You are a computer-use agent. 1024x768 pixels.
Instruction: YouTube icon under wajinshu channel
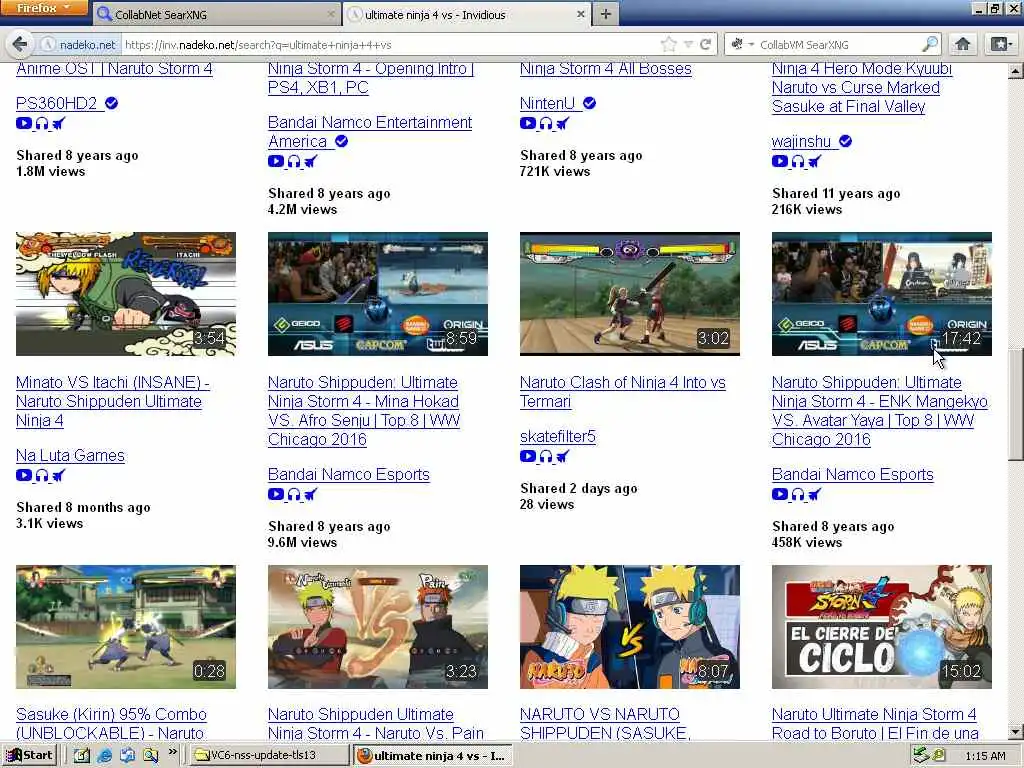pos(780,161)
